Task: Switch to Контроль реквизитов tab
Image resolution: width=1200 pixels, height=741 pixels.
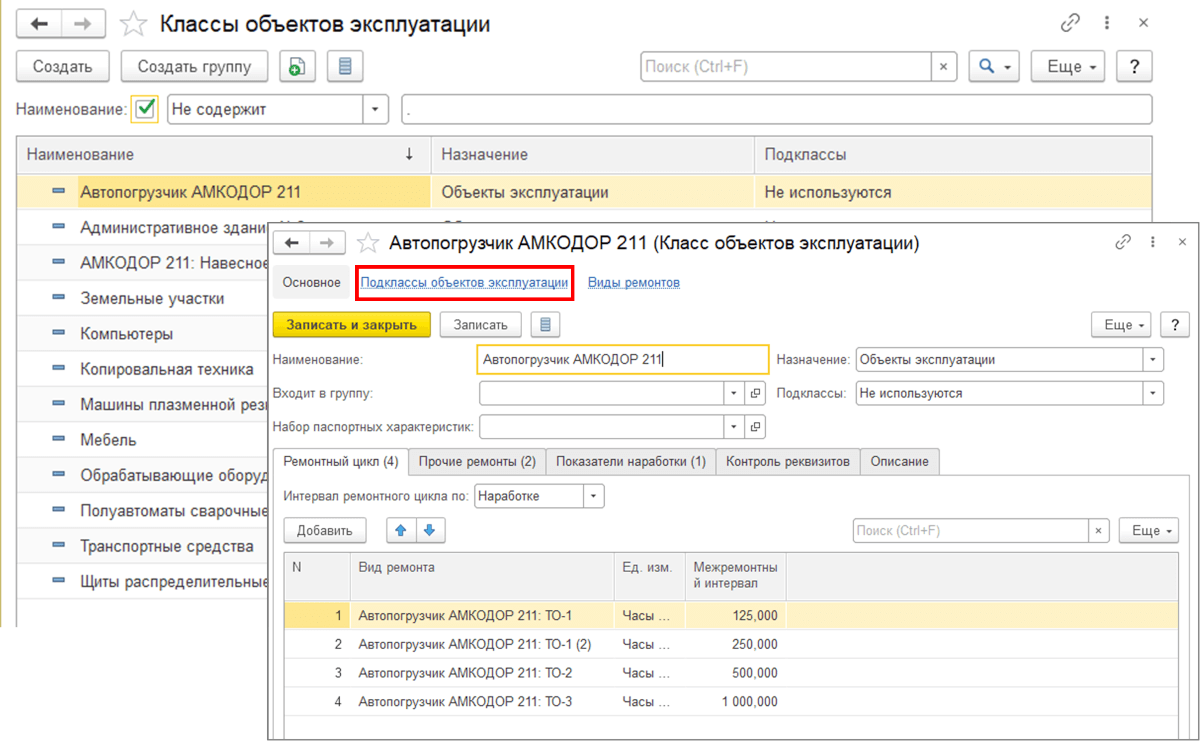Action: pyautogui.click(x=788, y=462)
